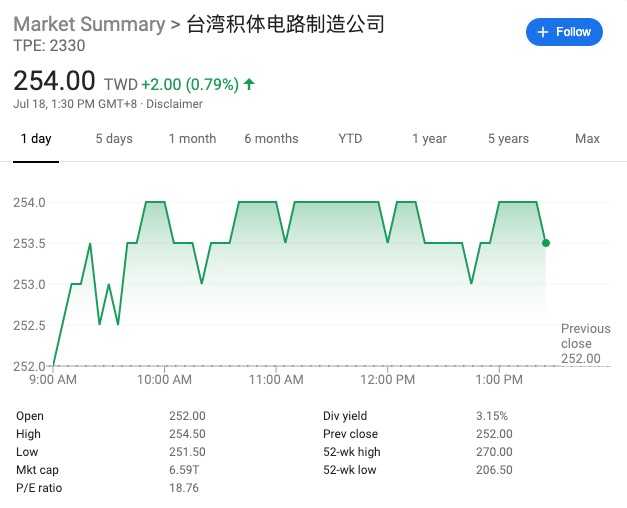The image size is (627, 508).
Task: Open the Market Summary link
Action: [x=89, y=24]
